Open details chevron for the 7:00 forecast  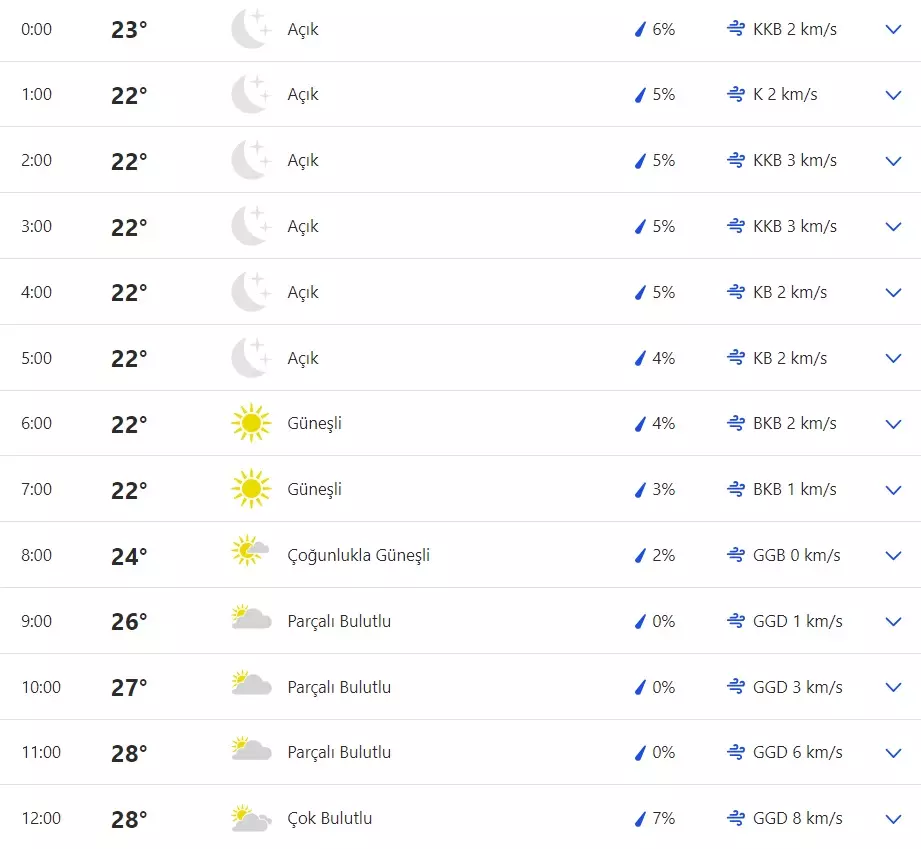pyautogui.click(x=894, y=490)
